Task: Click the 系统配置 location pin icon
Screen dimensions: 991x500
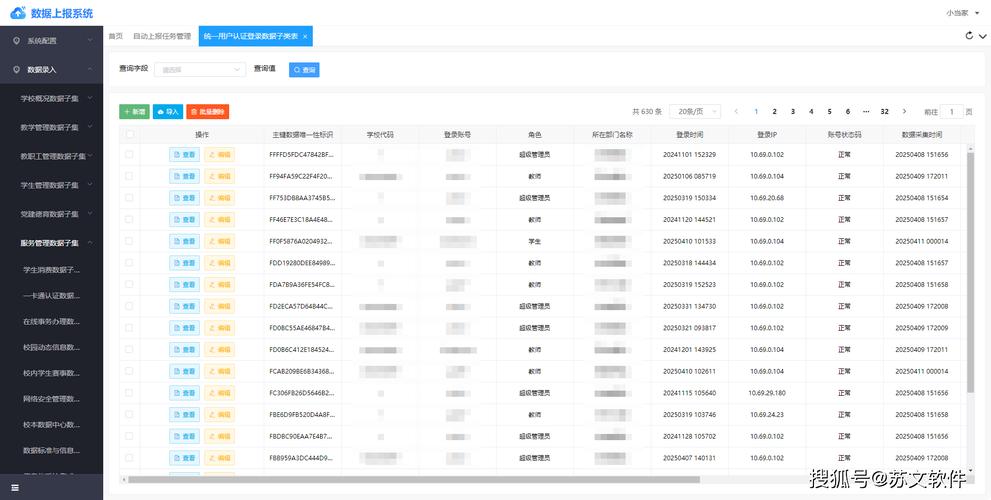Action: coord(16,41)
